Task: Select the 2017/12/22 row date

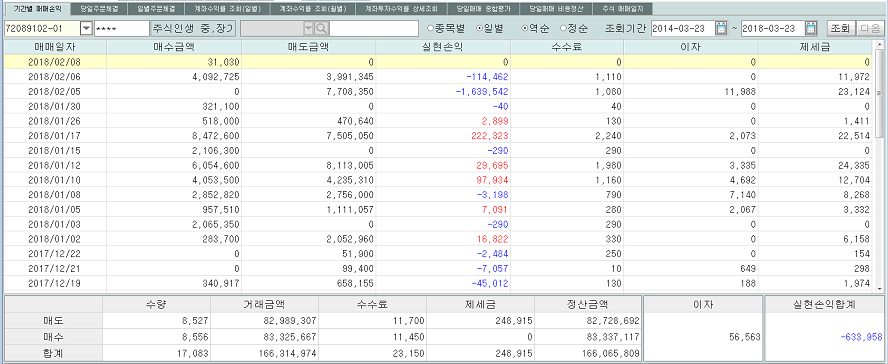Action: click(x=54, y=253)
